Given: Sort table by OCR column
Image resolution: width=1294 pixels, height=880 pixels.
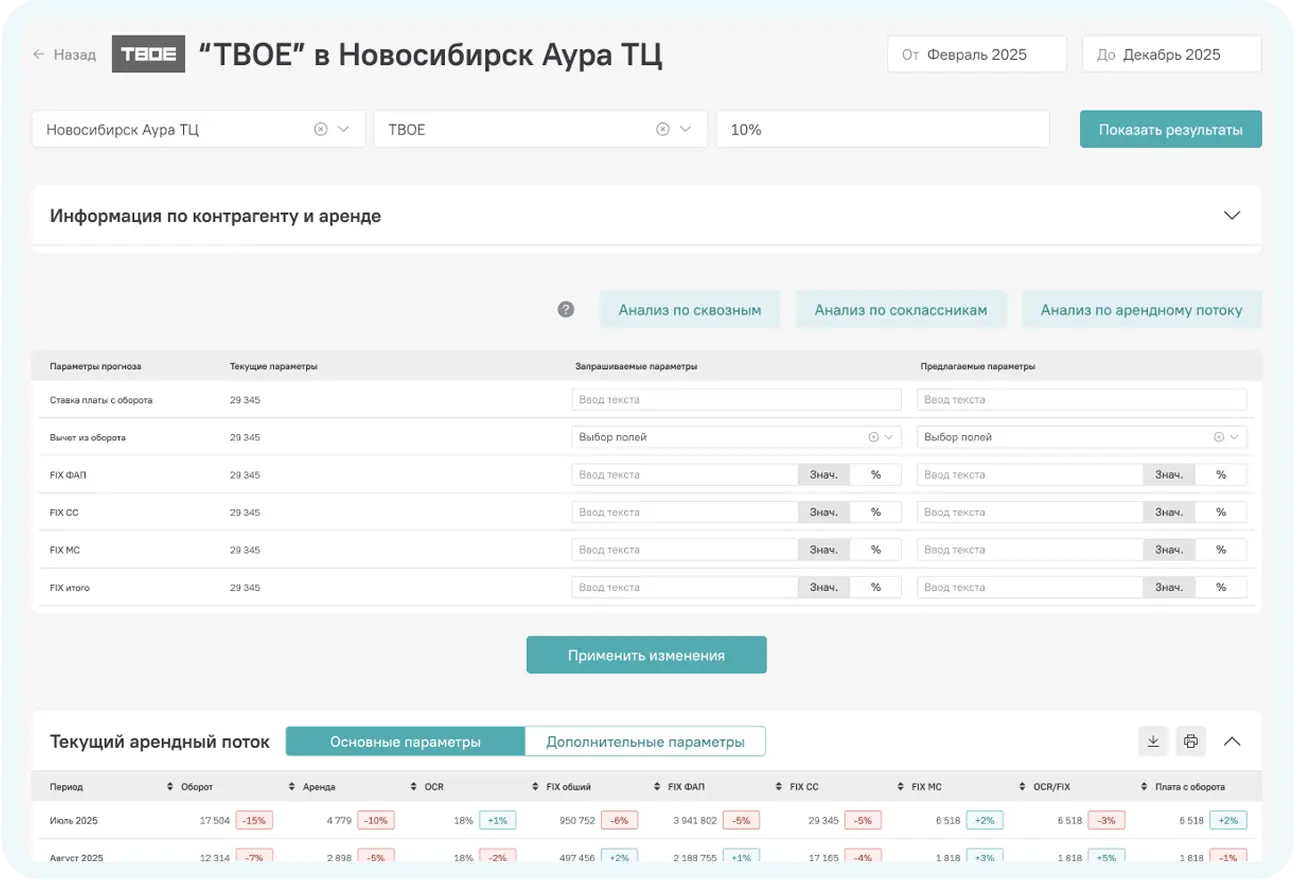Looking at the screenshot, I should pyautogui.click(x=416, y=787).
